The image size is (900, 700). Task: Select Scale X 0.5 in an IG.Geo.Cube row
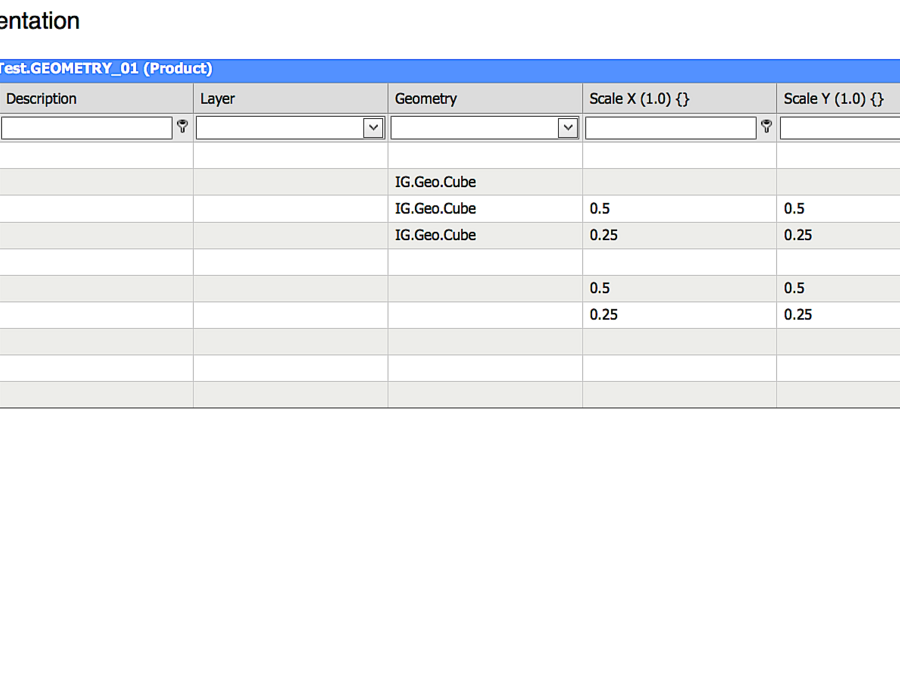coord(680,208)
